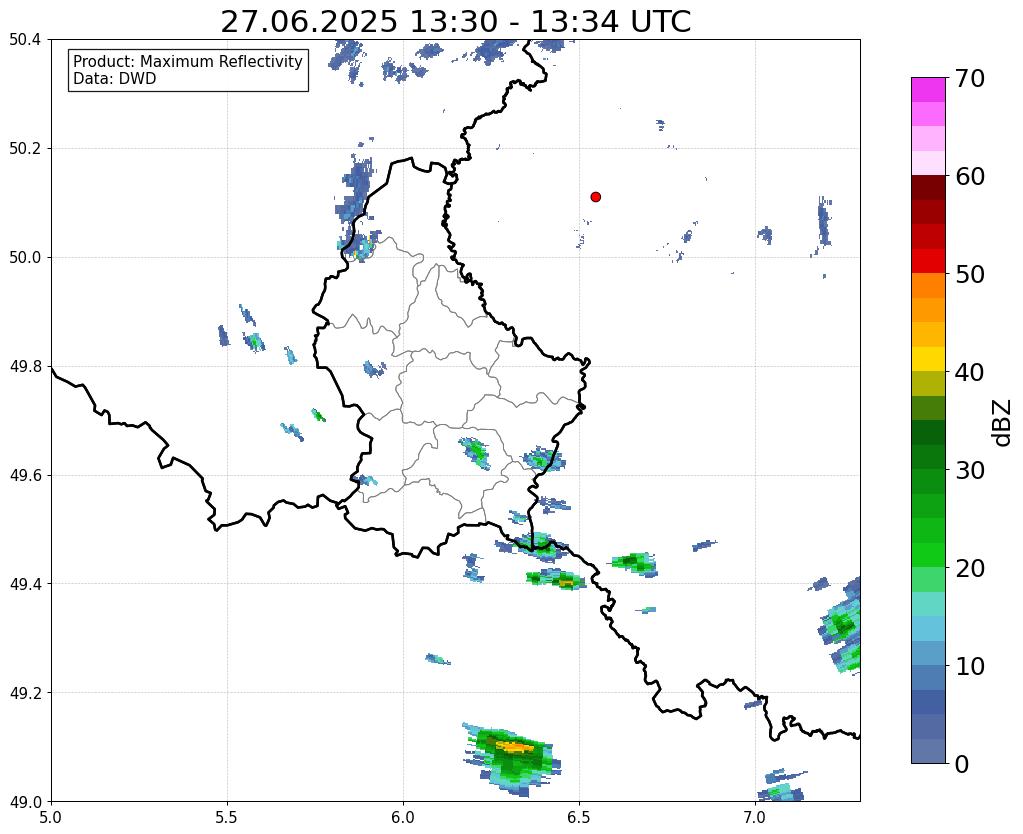Click the longitude tick label '7.0'
Image resolution: width=1023 pixels, height=834 pixels.
755,817
